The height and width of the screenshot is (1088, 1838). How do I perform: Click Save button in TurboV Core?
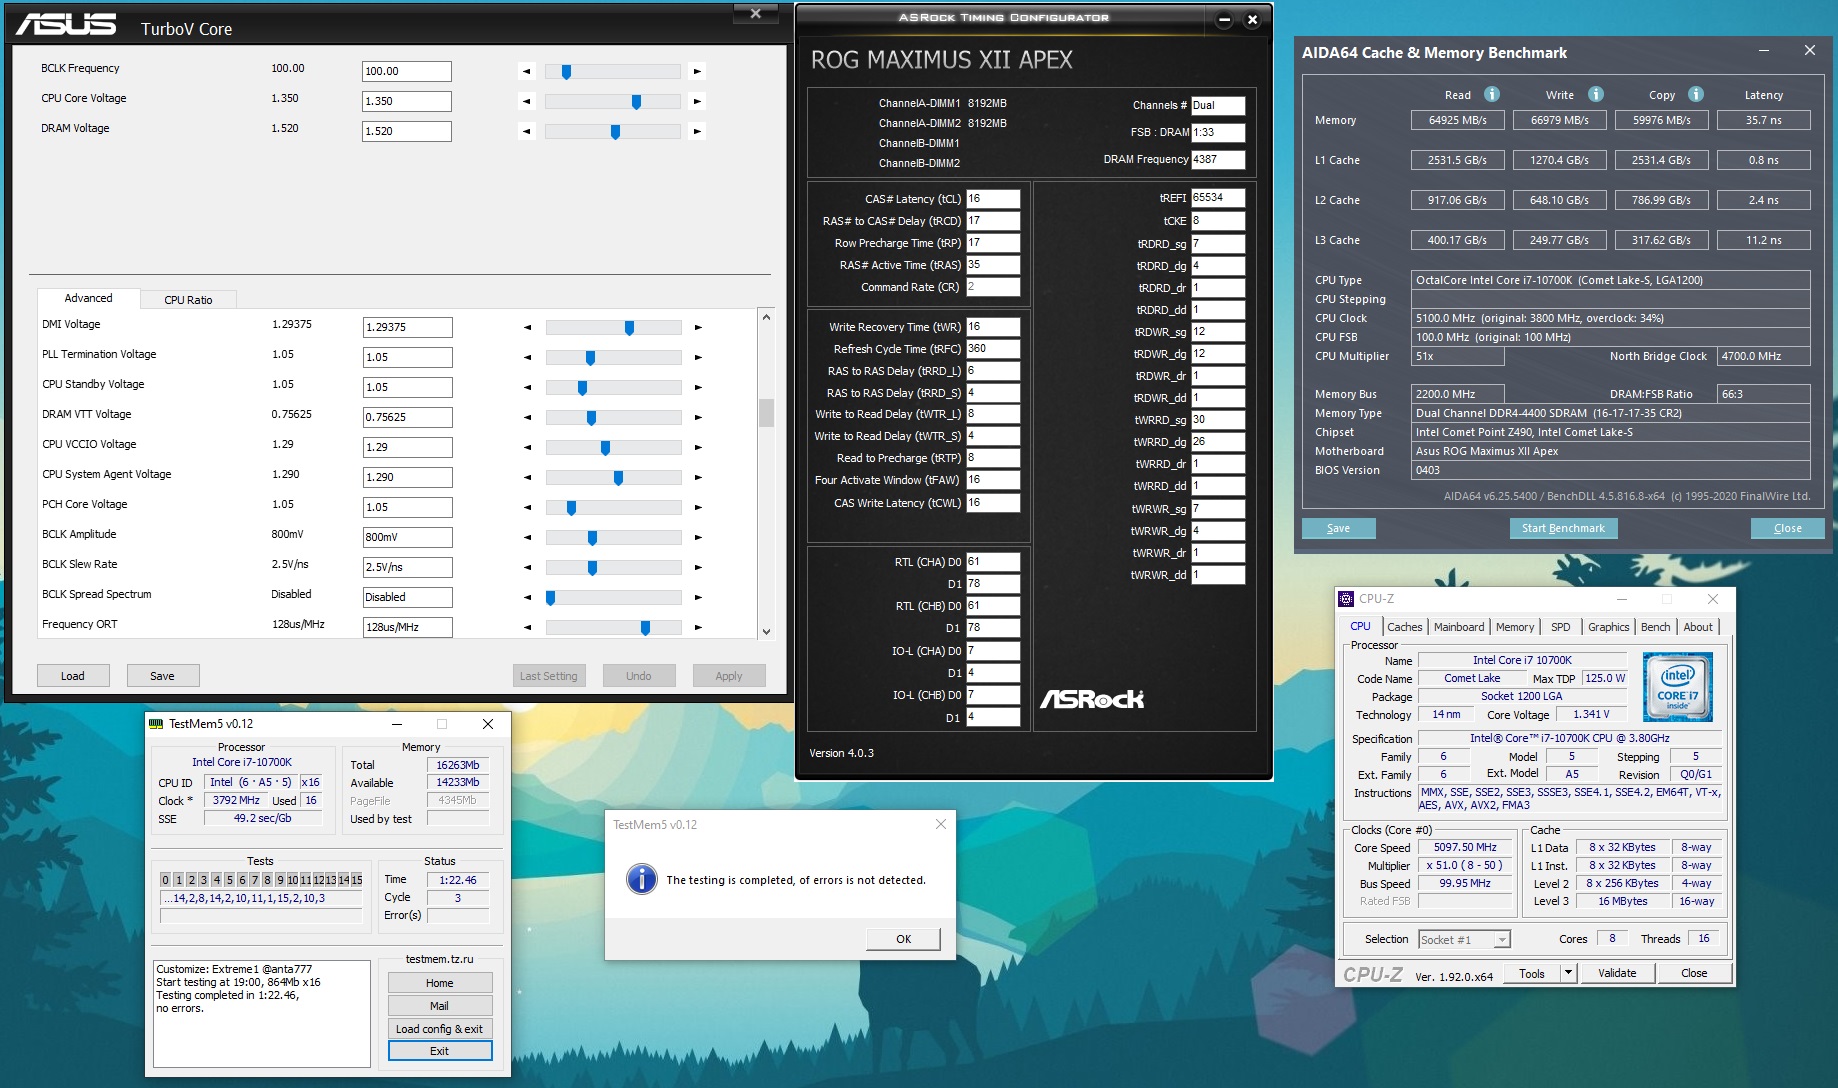pyautogui.click(x=162, y=676)
